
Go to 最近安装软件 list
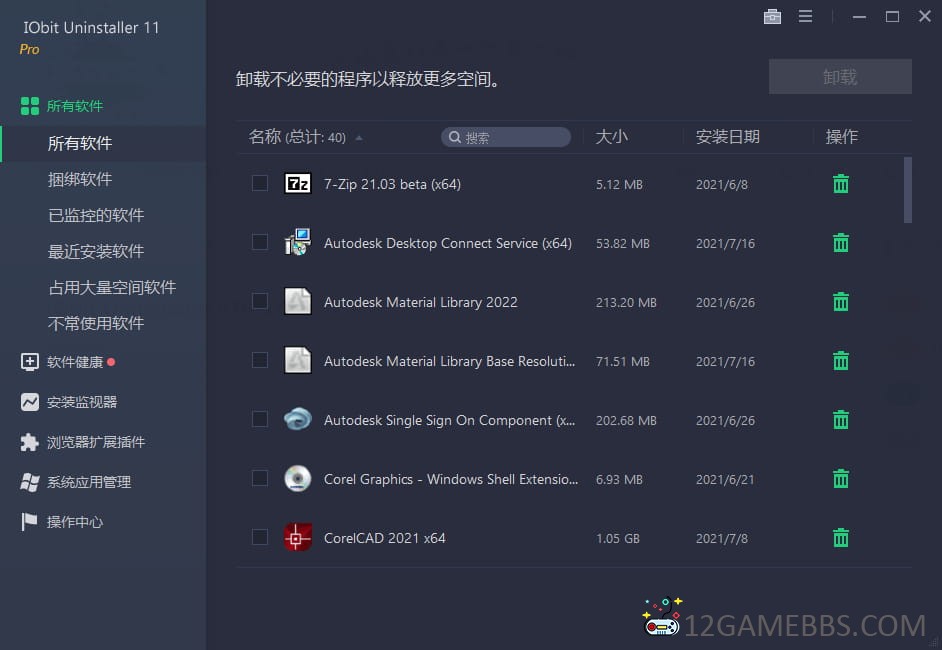[96, 252]
